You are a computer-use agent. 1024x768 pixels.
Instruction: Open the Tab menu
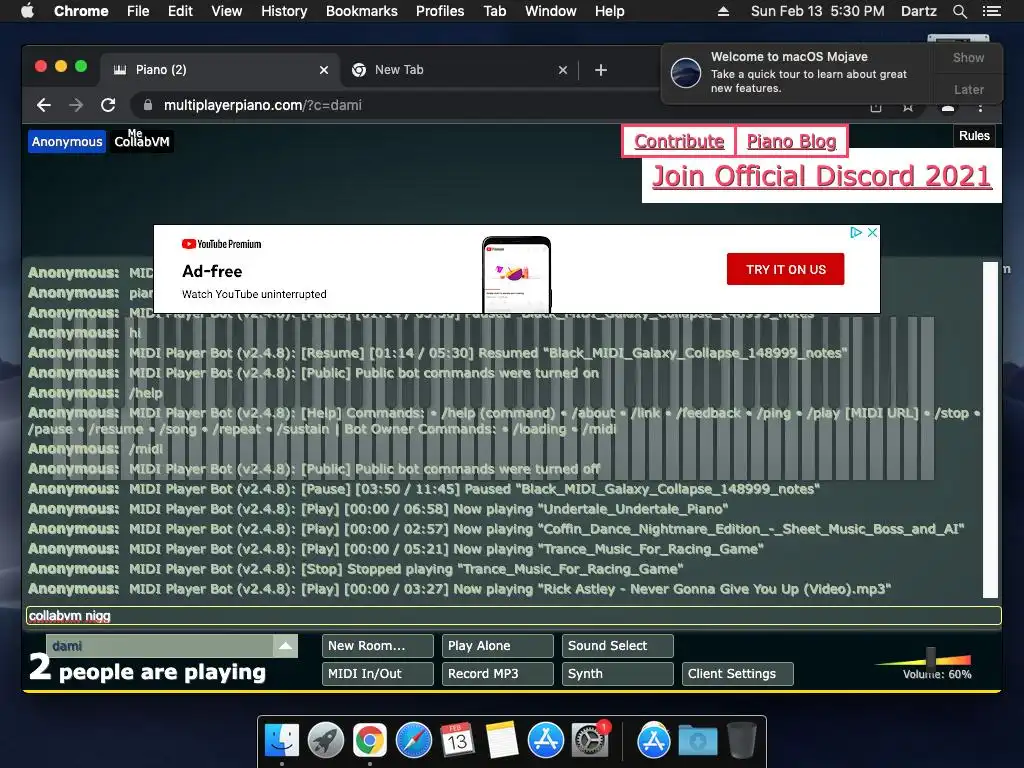click(494, 11)
